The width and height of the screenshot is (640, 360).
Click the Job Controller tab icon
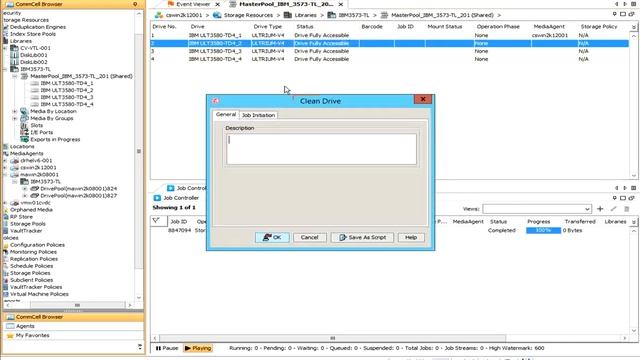click(x=171, y=188)
